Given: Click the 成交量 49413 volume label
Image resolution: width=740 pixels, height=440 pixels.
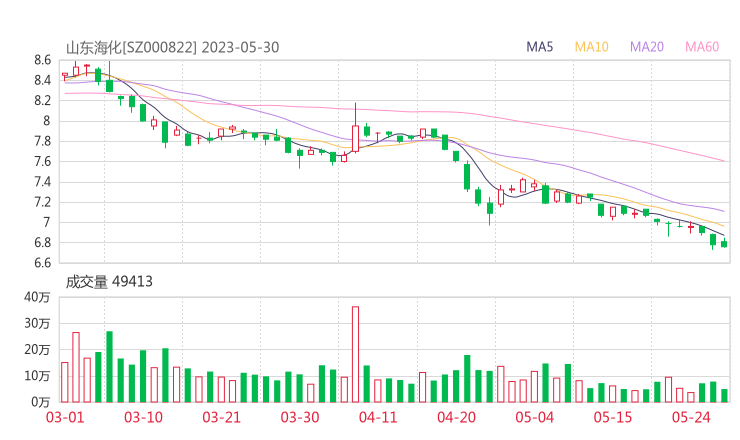Looking at the screenshot, I should pyautogui.click(x=109, y=282).
